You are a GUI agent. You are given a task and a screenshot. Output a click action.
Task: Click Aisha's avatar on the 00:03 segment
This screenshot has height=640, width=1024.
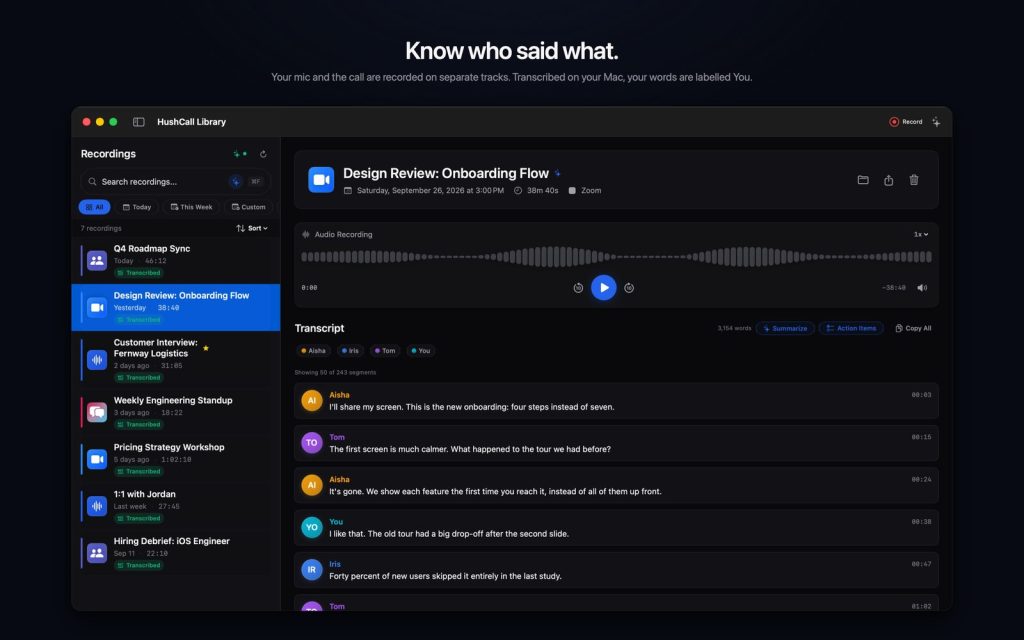(x=312, y=400)
